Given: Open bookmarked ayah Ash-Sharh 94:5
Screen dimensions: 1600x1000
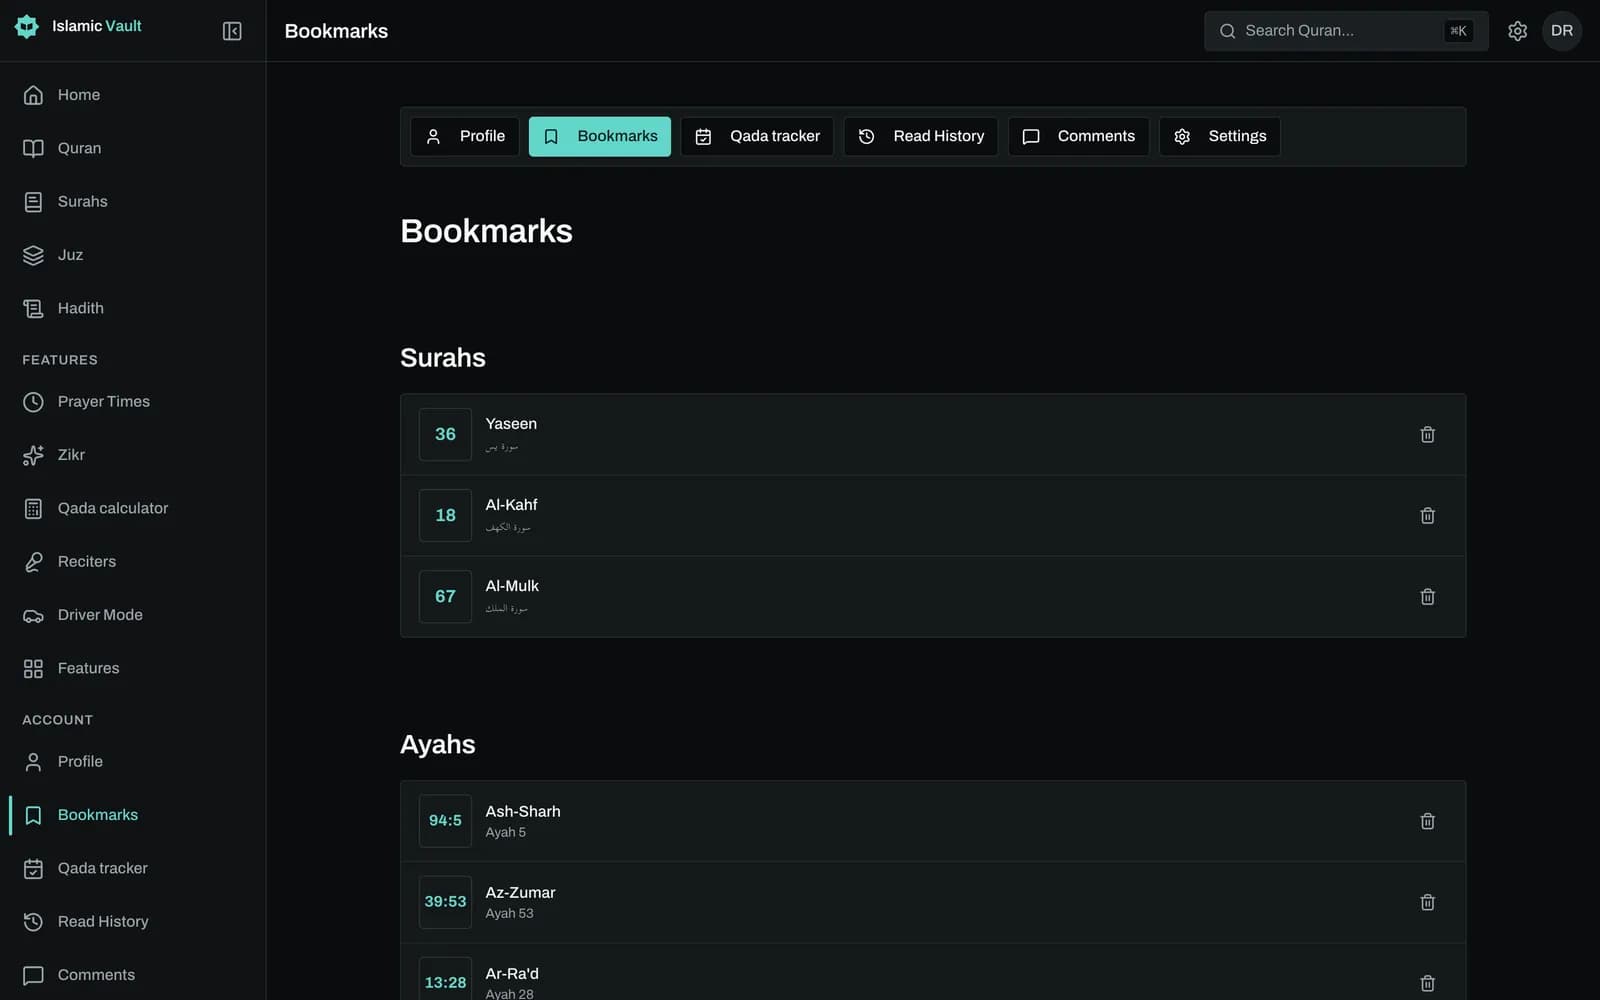Looking at the screenshot, I should [933, 821].
